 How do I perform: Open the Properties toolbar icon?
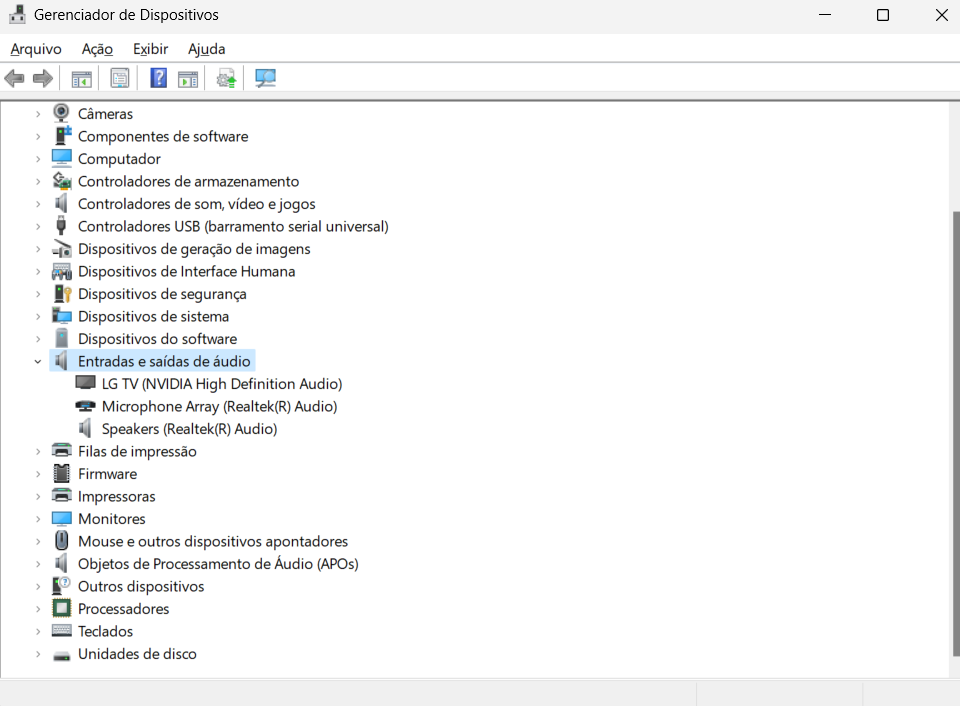point(120,78)
